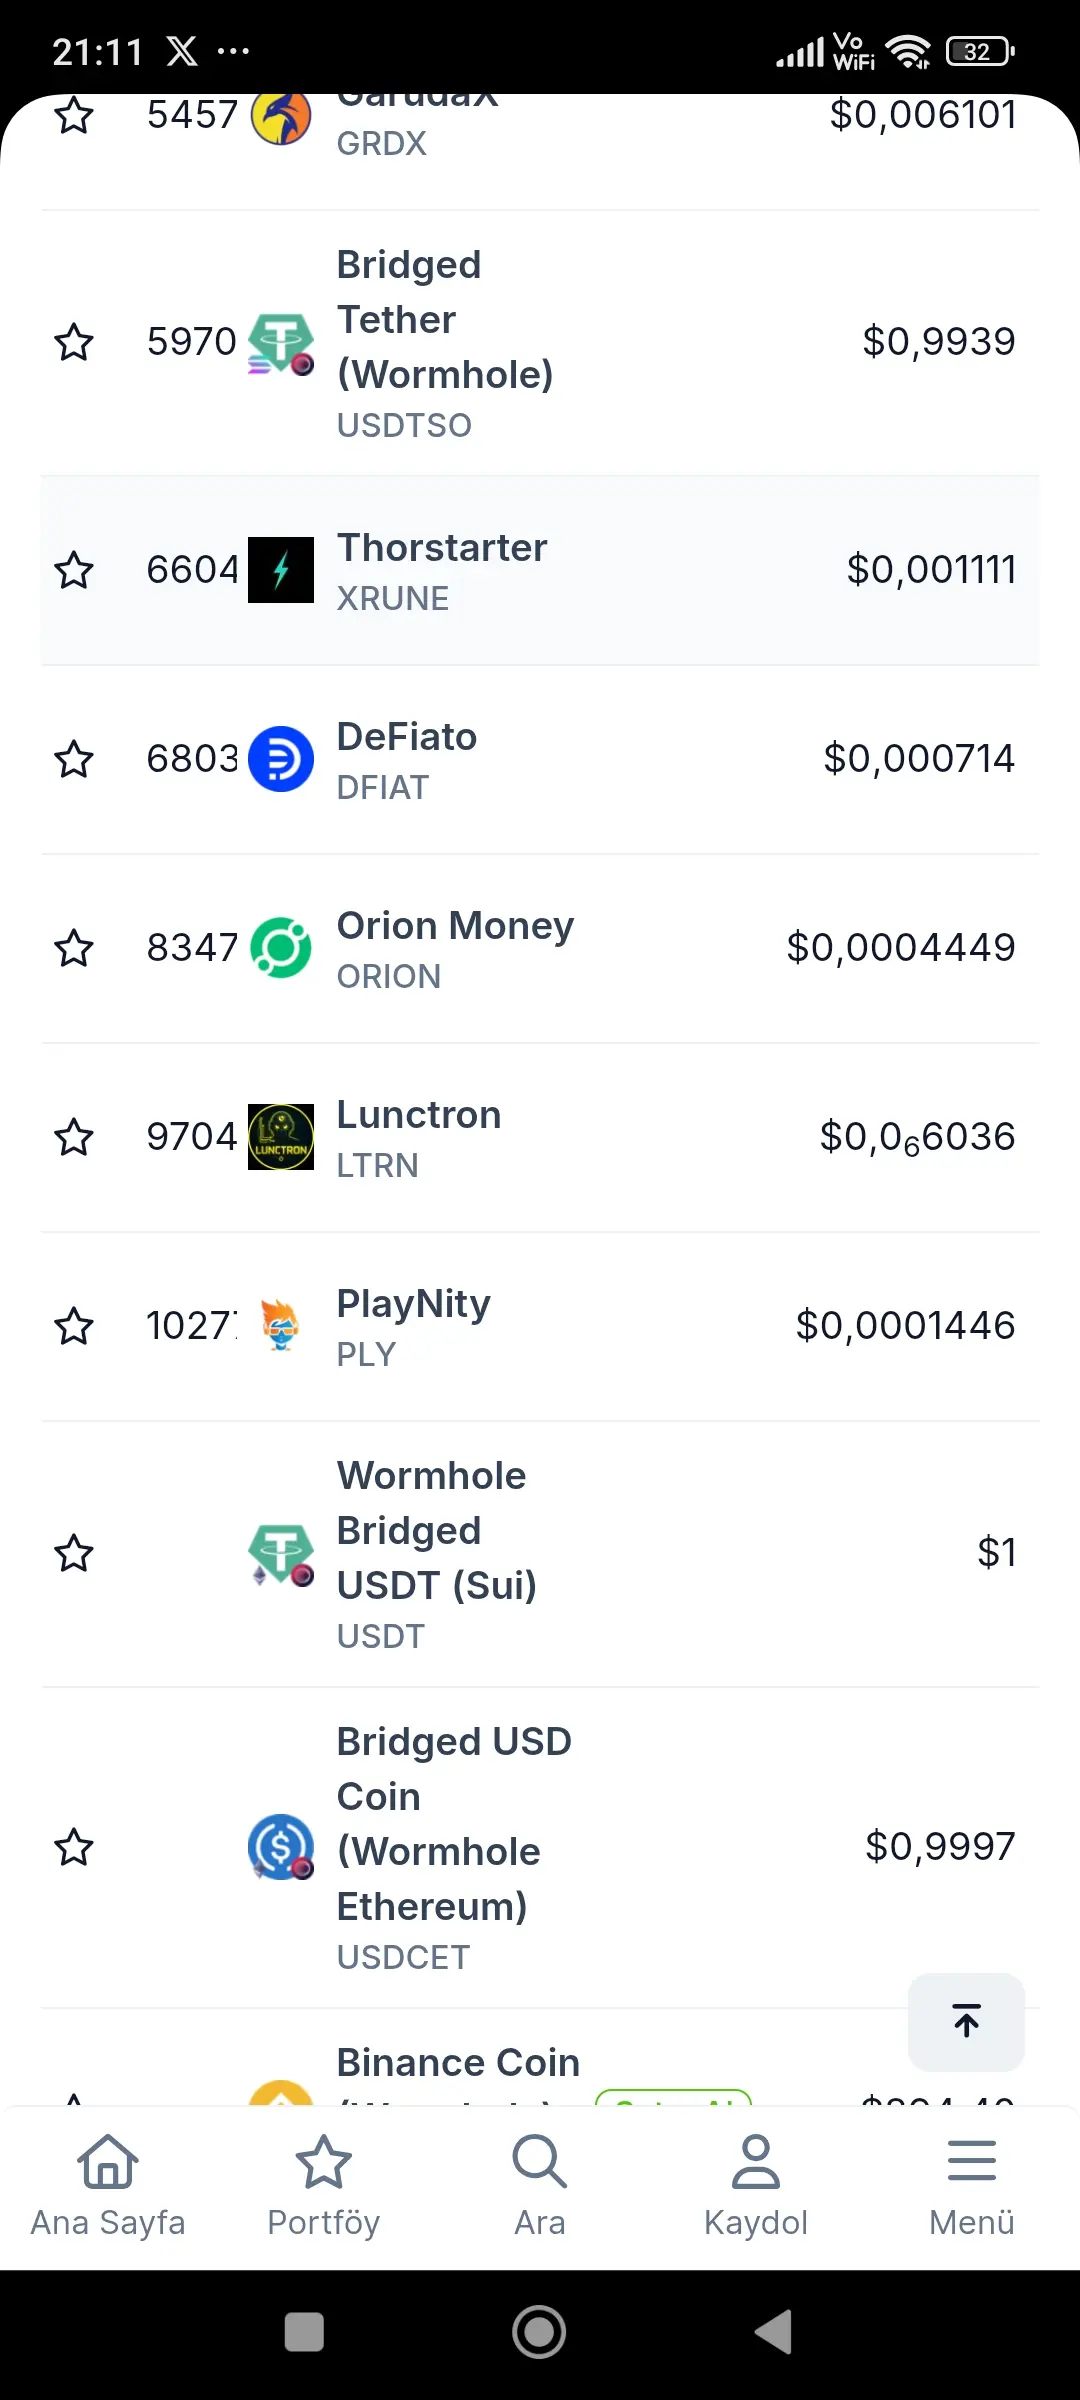Toggle favorite star for Thorstarter
This screenshot has height=2400, width=1080.
[x=74, y=570]
